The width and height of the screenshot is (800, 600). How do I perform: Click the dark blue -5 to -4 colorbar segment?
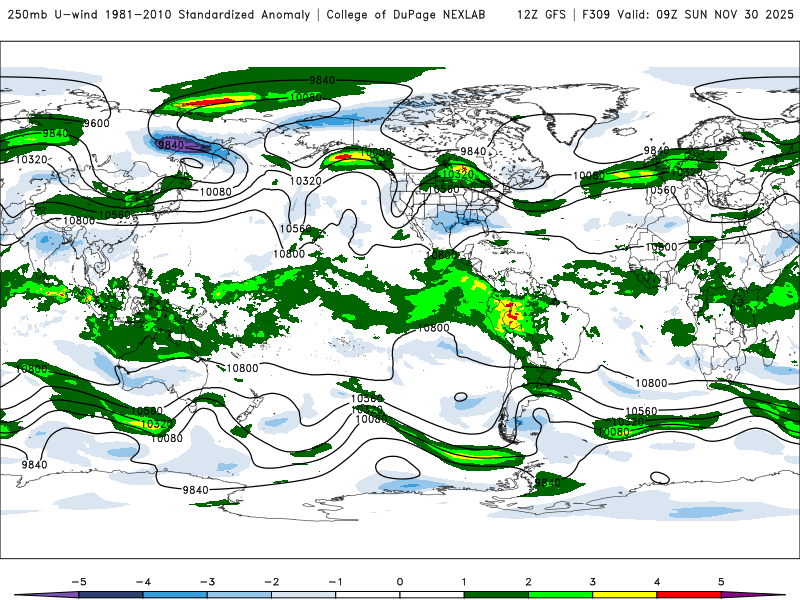(111, 595)
